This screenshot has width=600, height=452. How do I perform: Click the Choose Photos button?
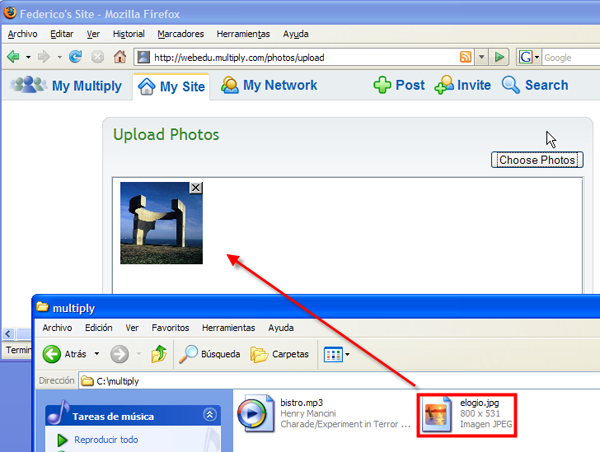point(537,160)
